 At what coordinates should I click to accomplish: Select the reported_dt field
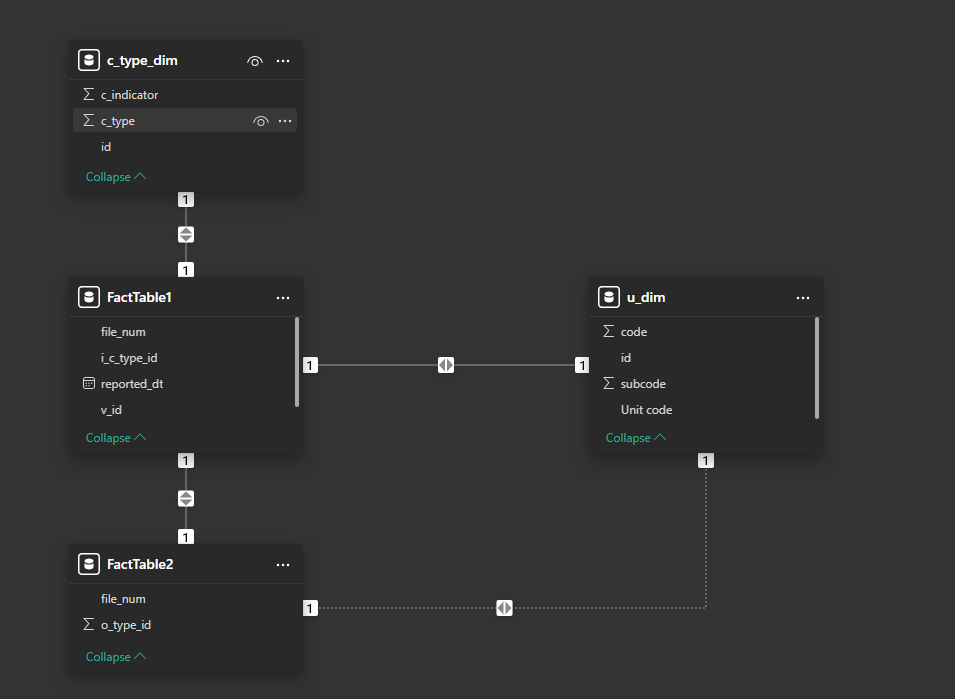click(183, 384)
